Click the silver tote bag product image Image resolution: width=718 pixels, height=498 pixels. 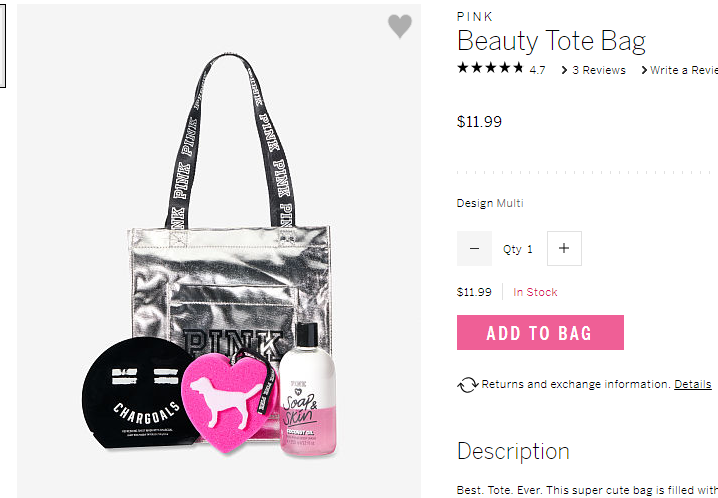coord(219,251)
